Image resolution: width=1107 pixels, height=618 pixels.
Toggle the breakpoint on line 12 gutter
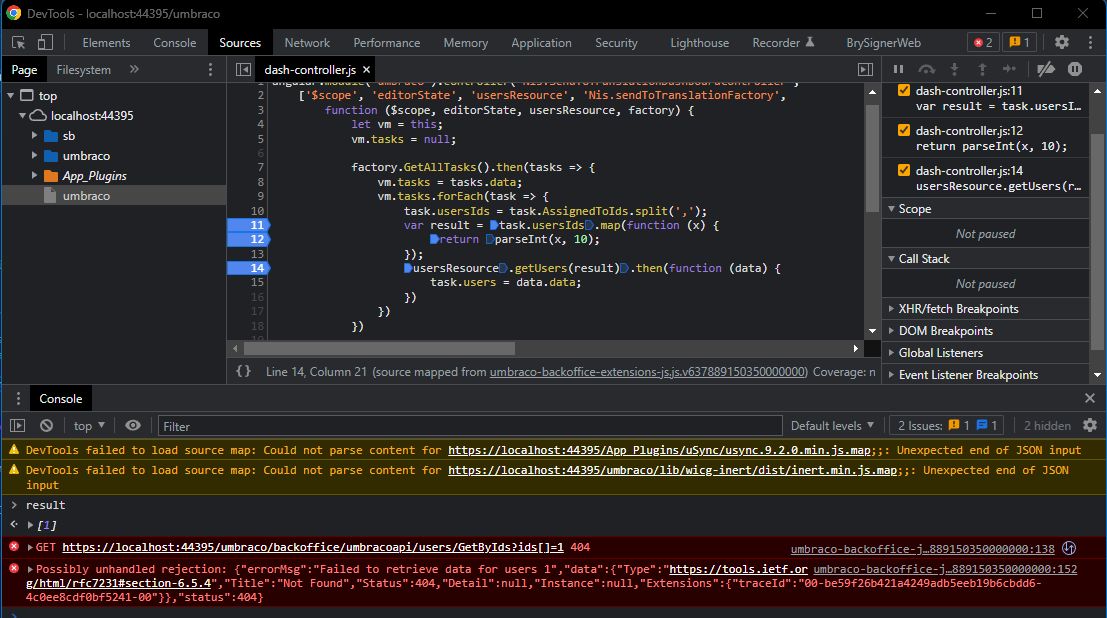249,239
